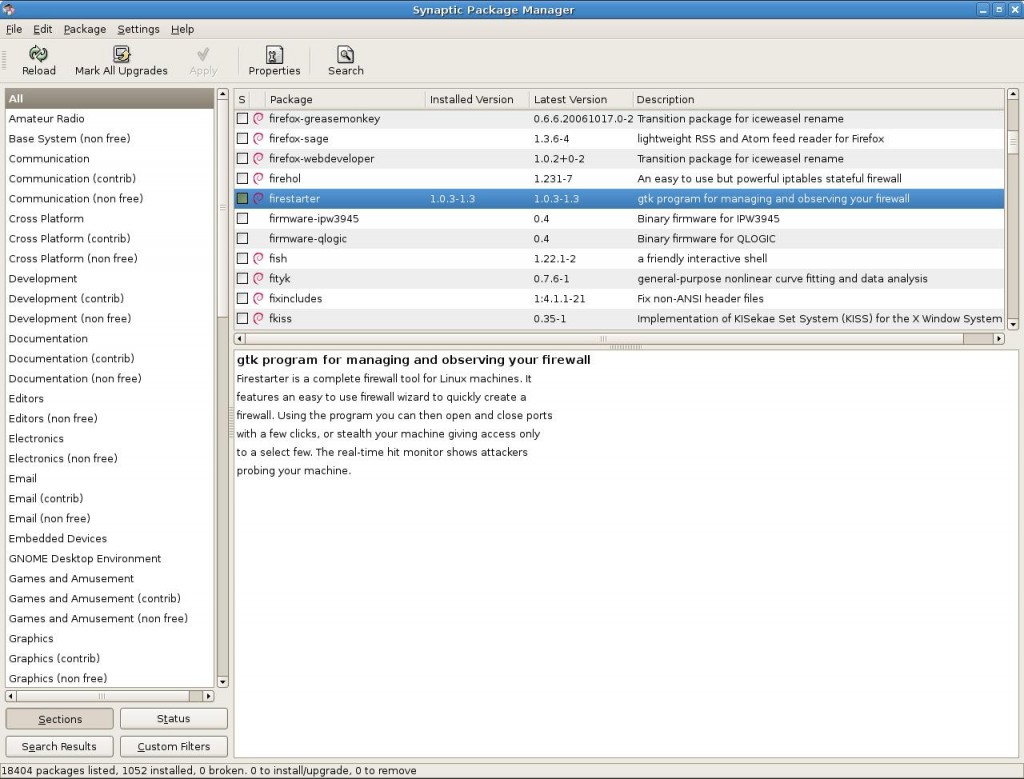
Task: Sort by Package column header
Action: point(345,99)
